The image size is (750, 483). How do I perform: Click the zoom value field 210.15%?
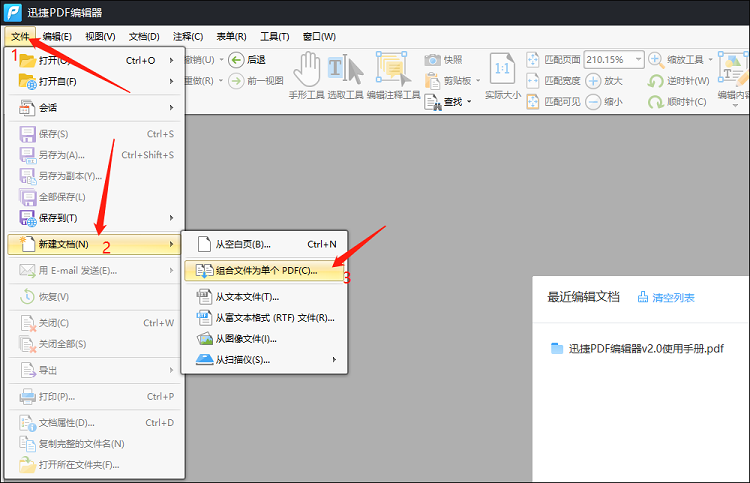[x=607, y=60]
